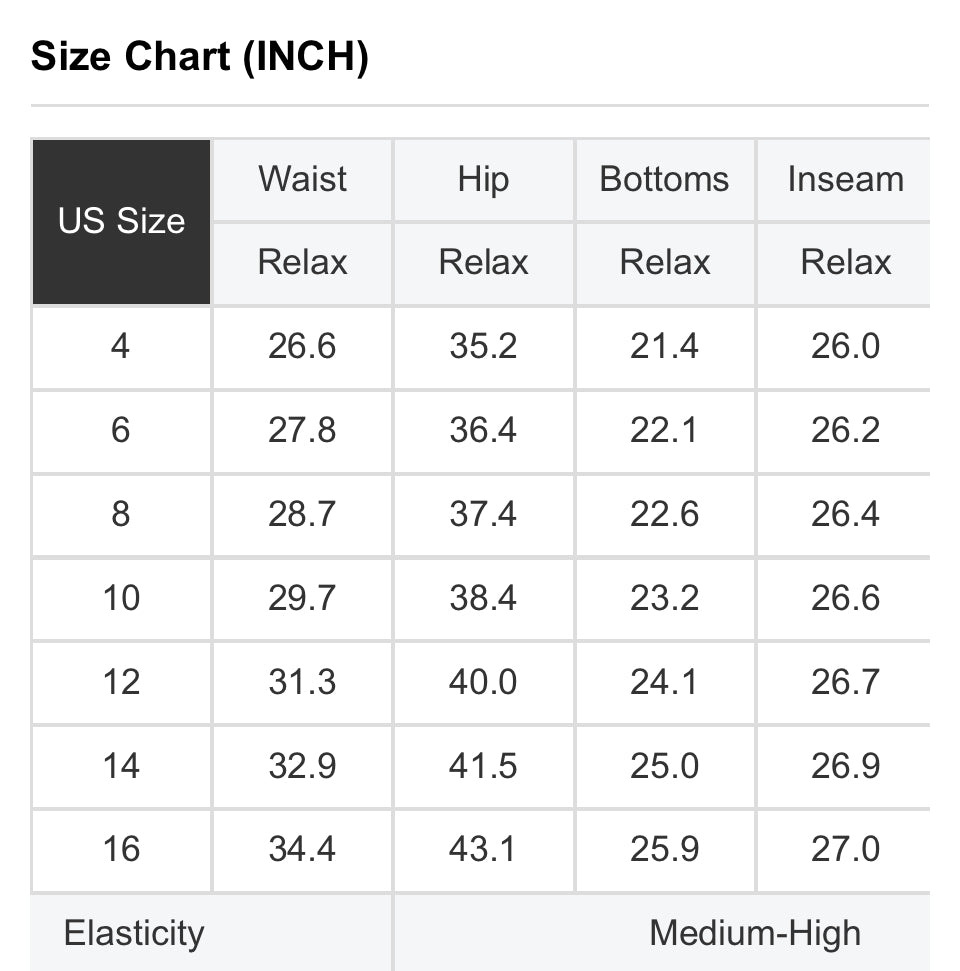Click hip value 38.4 for size 10

click(483, 599)
